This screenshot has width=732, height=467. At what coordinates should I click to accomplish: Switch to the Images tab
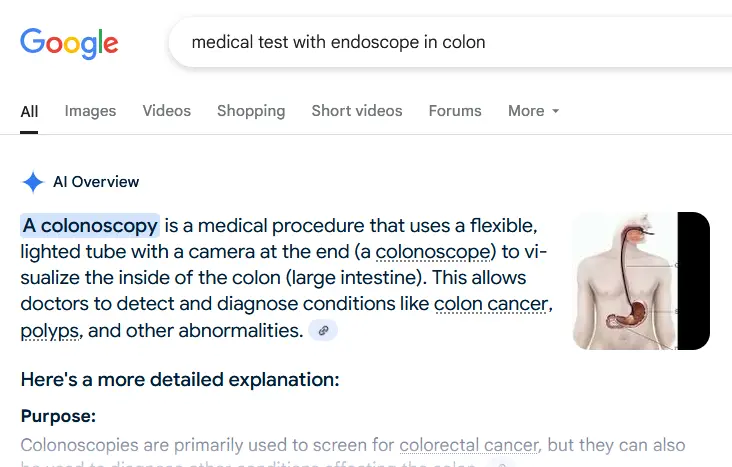[x=90, y=111]
